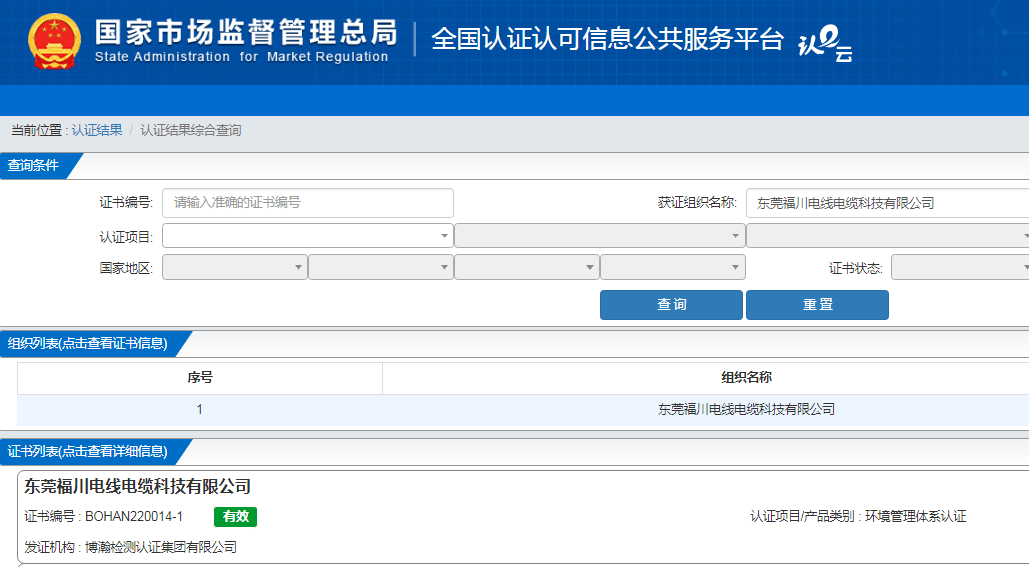Click 环境管理体系认证 category text

pos(915,516)
